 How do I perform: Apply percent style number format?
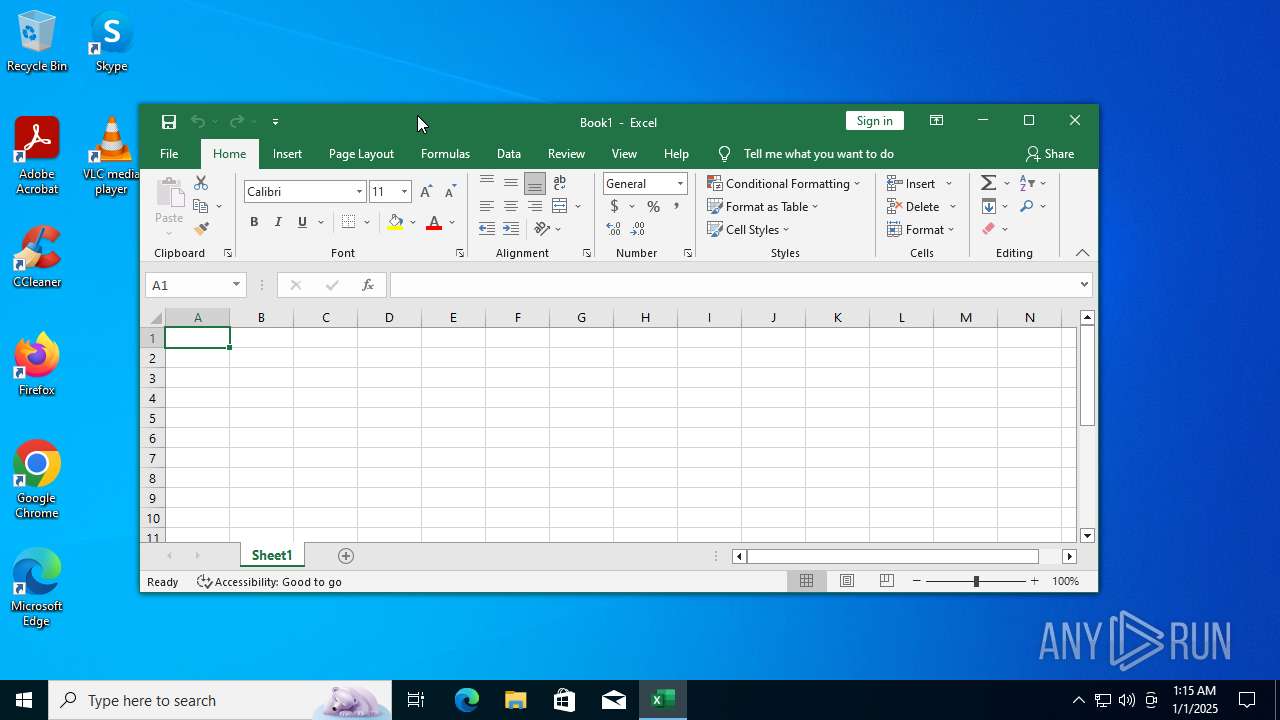(653, 206)
